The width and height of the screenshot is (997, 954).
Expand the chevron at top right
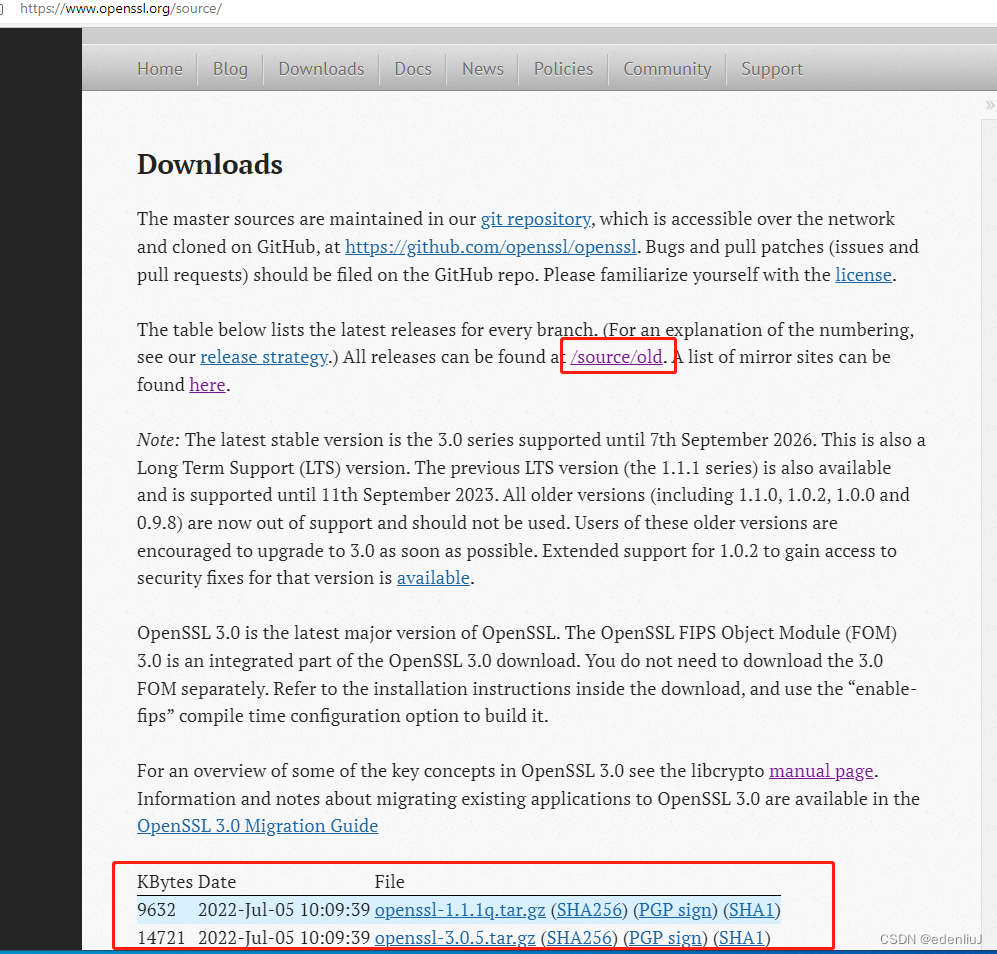(989, 104)
